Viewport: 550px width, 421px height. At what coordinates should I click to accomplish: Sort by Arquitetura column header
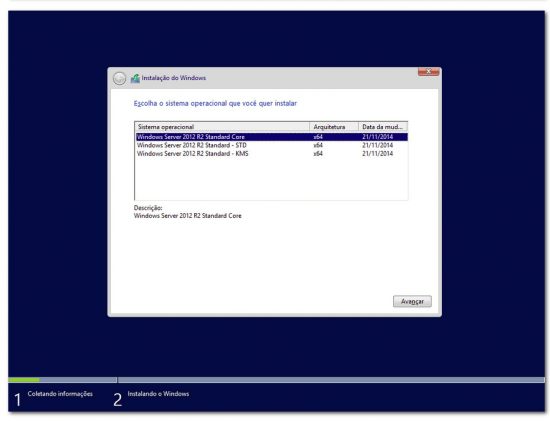(334, 127)
